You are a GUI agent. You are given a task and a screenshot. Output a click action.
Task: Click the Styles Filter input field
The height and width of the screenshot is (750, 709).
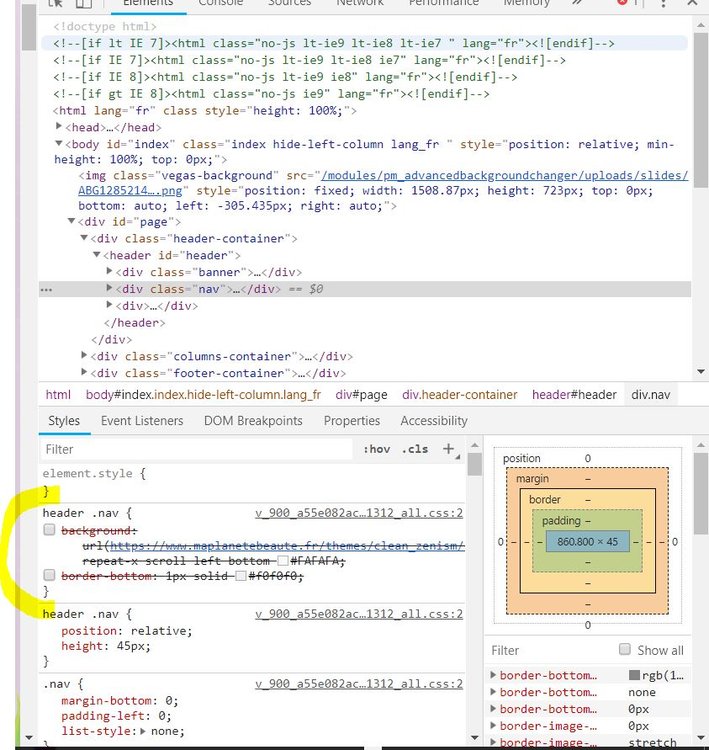tap(196, 449)
